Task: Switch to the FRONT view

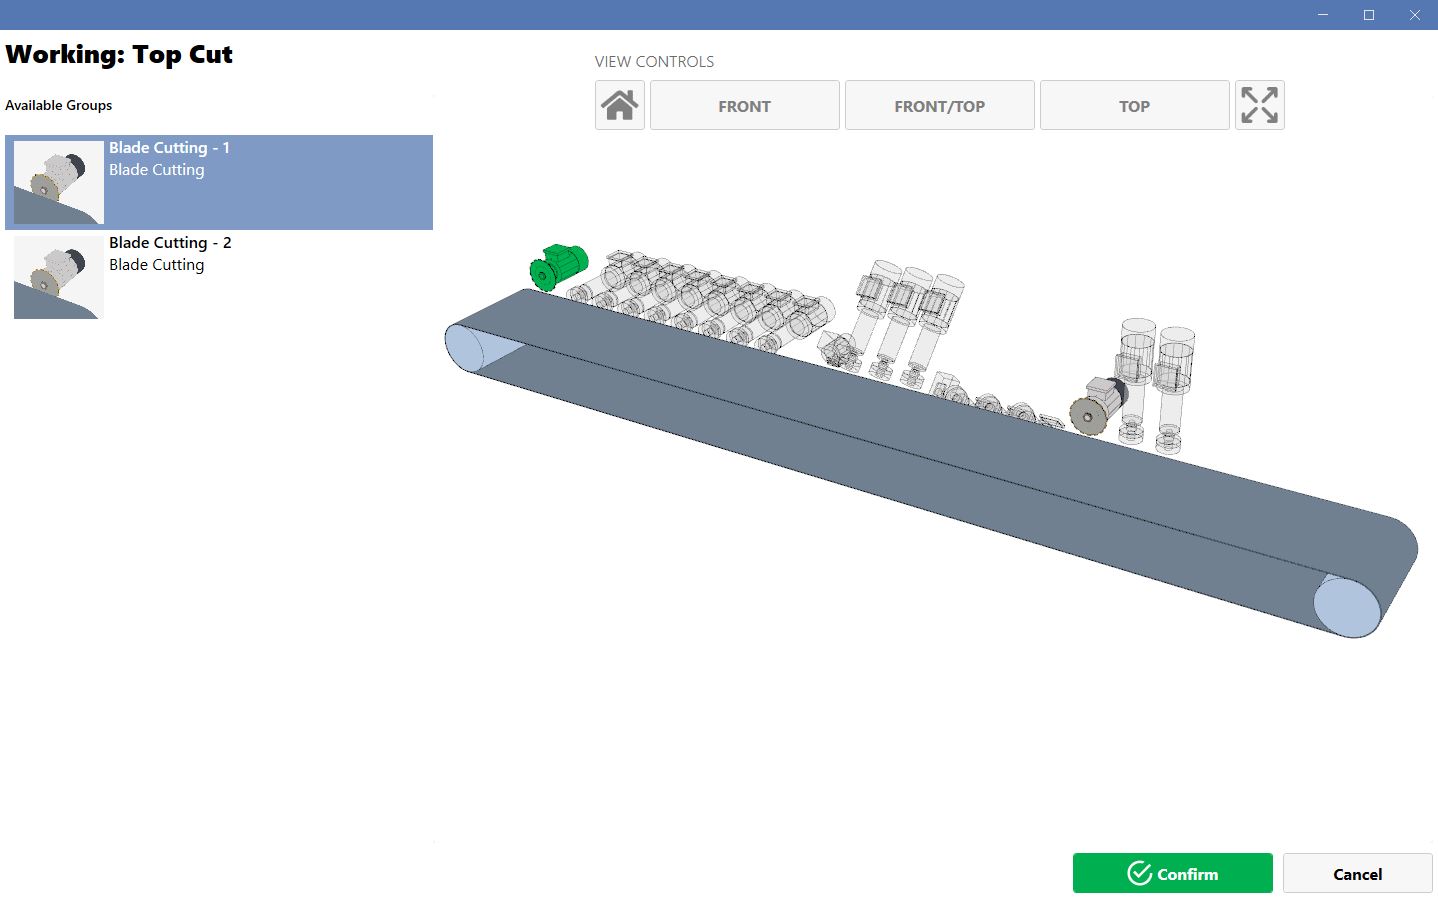Action: tap(745, 105)
